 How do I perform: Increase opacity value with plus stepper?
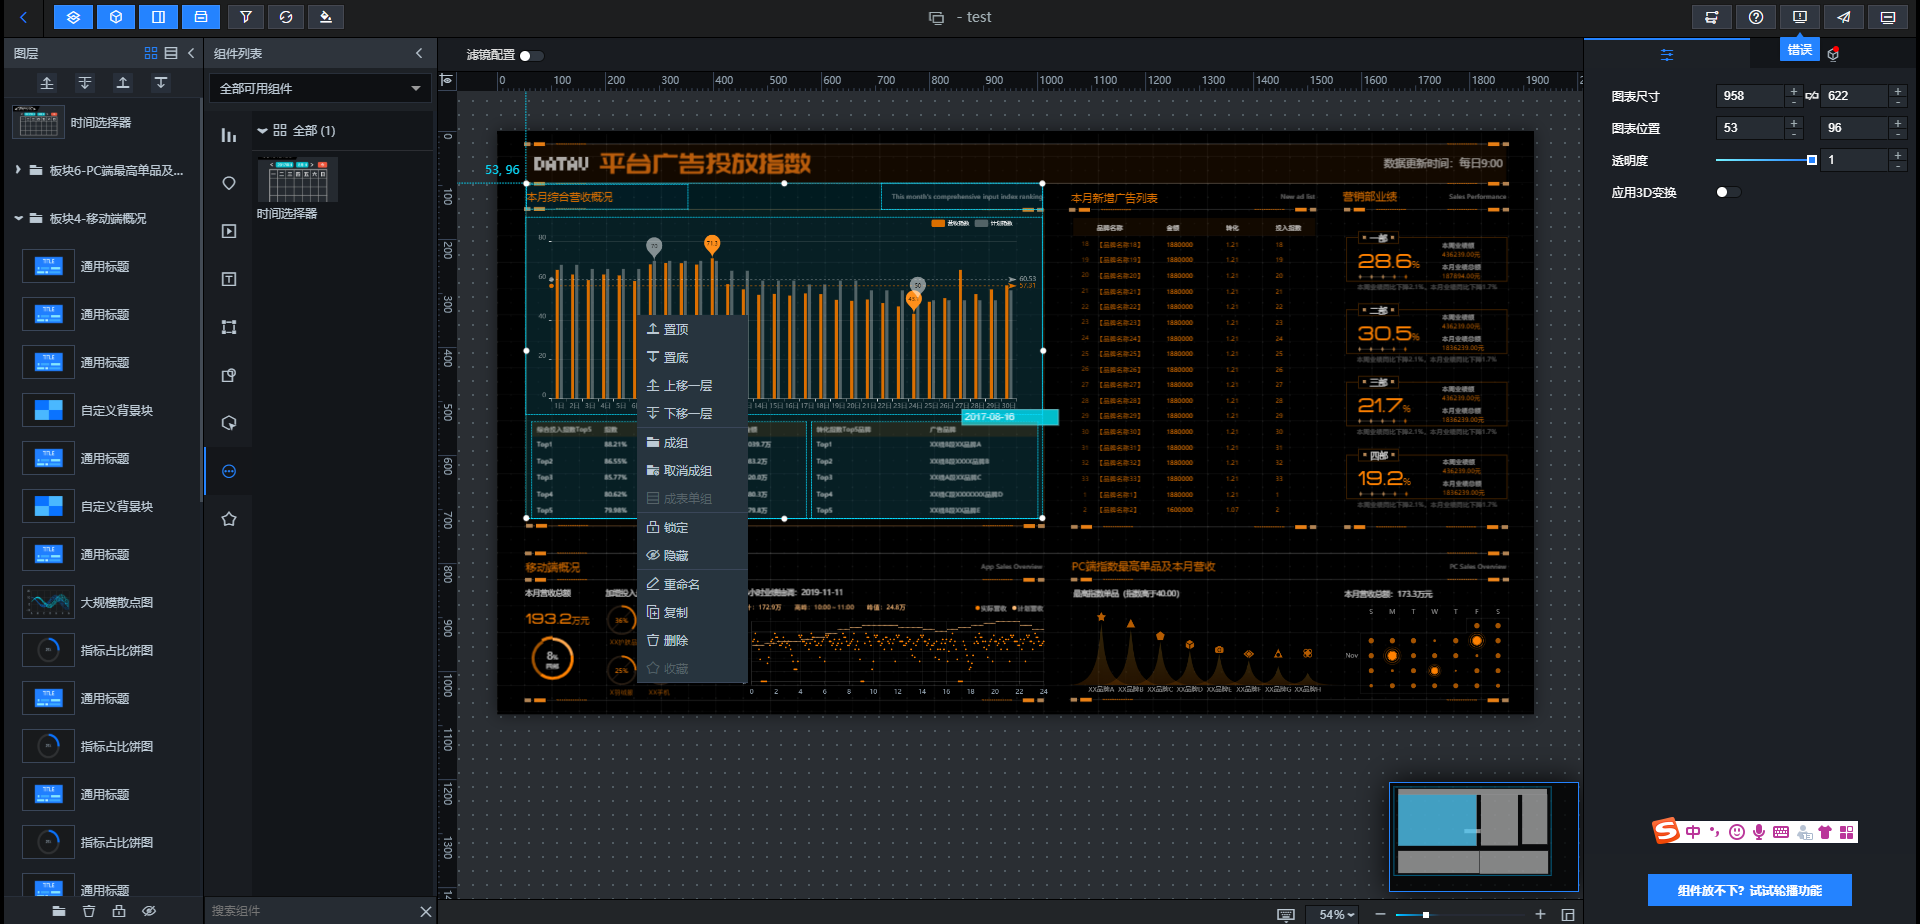point(1898,155)
